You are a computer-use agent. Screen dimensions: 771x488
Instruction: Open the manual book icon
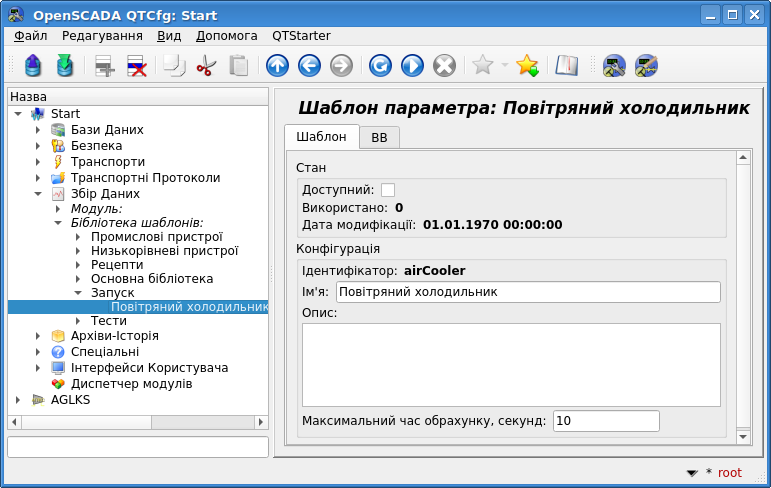click(x=567, y=66)
